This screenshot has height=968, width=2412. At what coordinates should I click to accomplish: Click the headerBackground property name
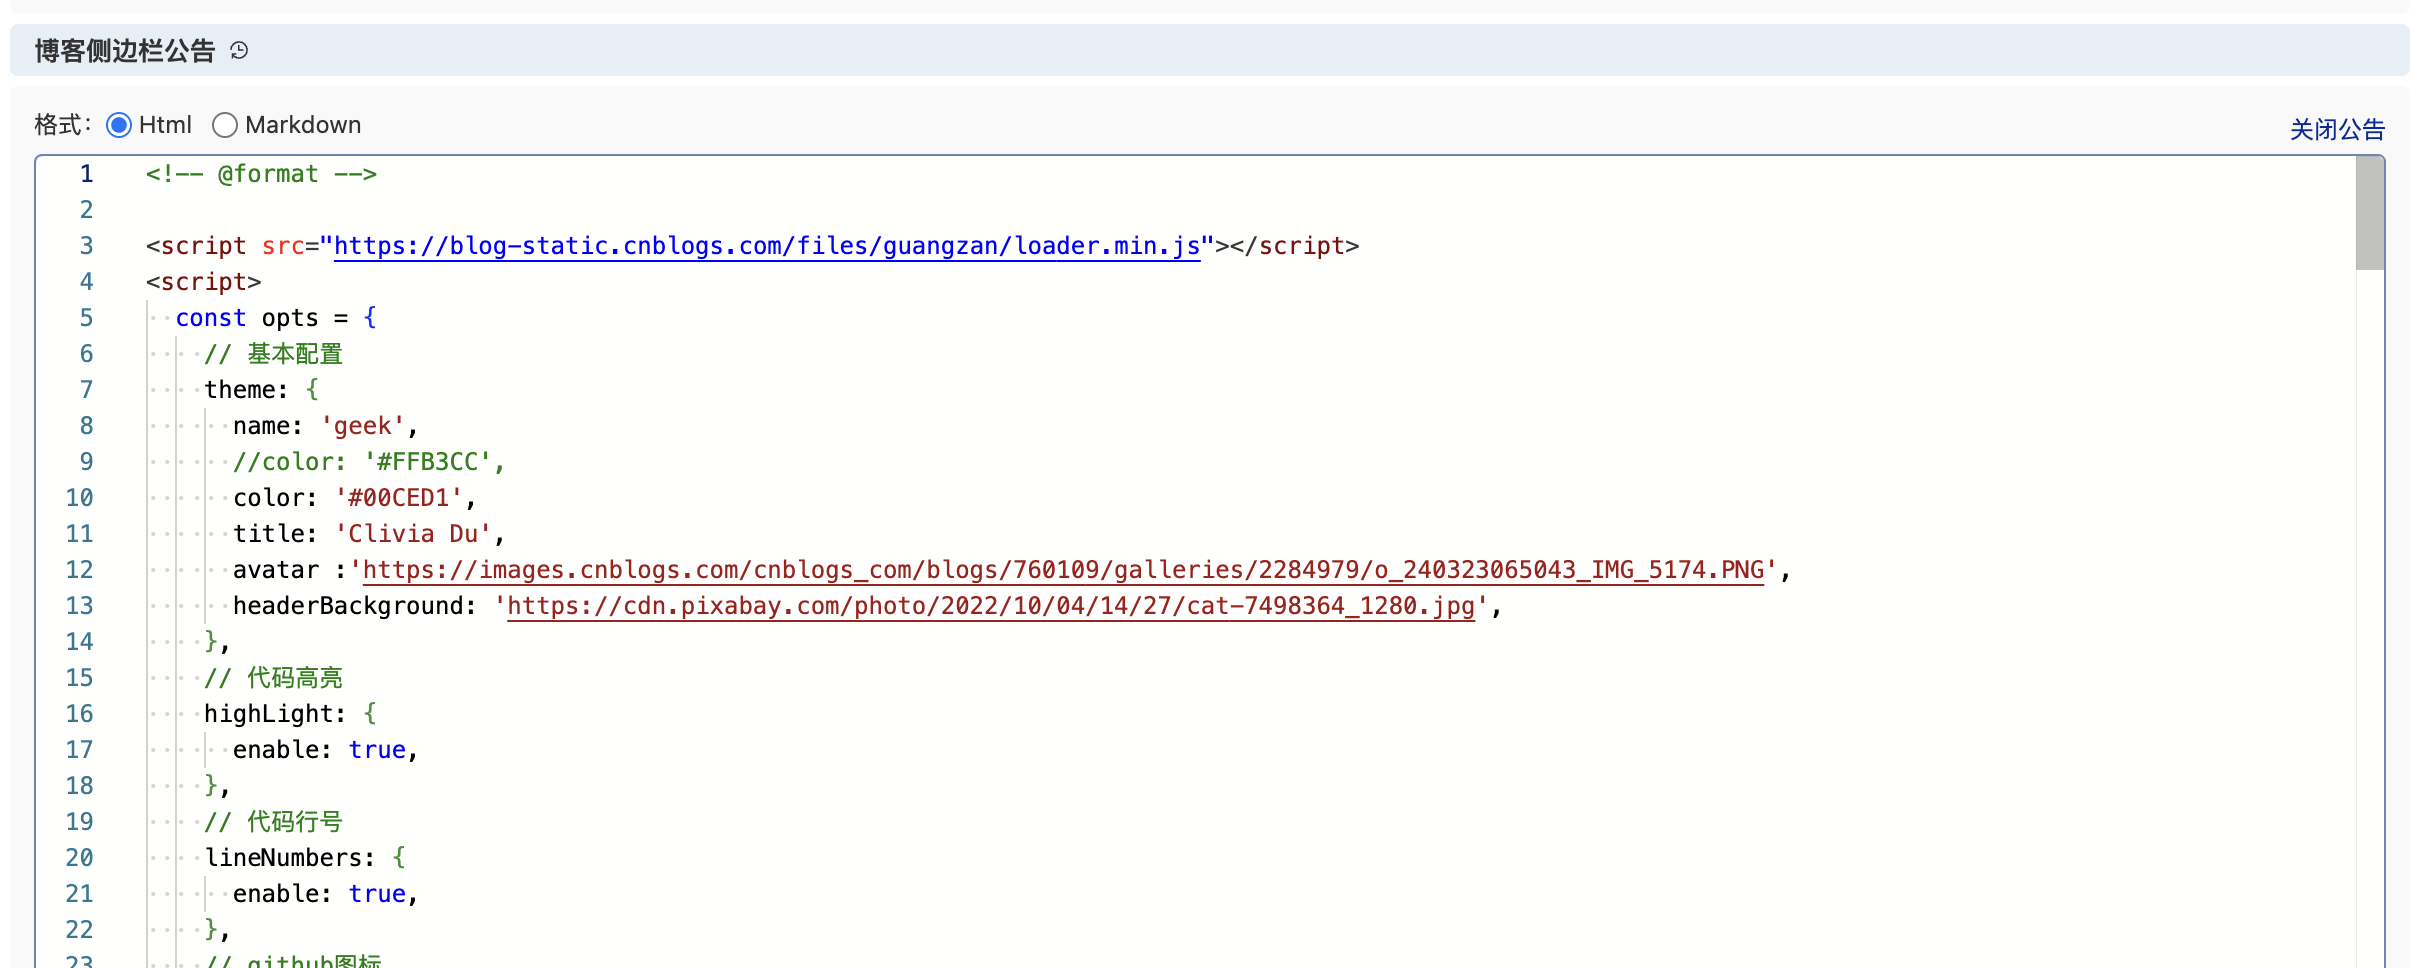348,606
